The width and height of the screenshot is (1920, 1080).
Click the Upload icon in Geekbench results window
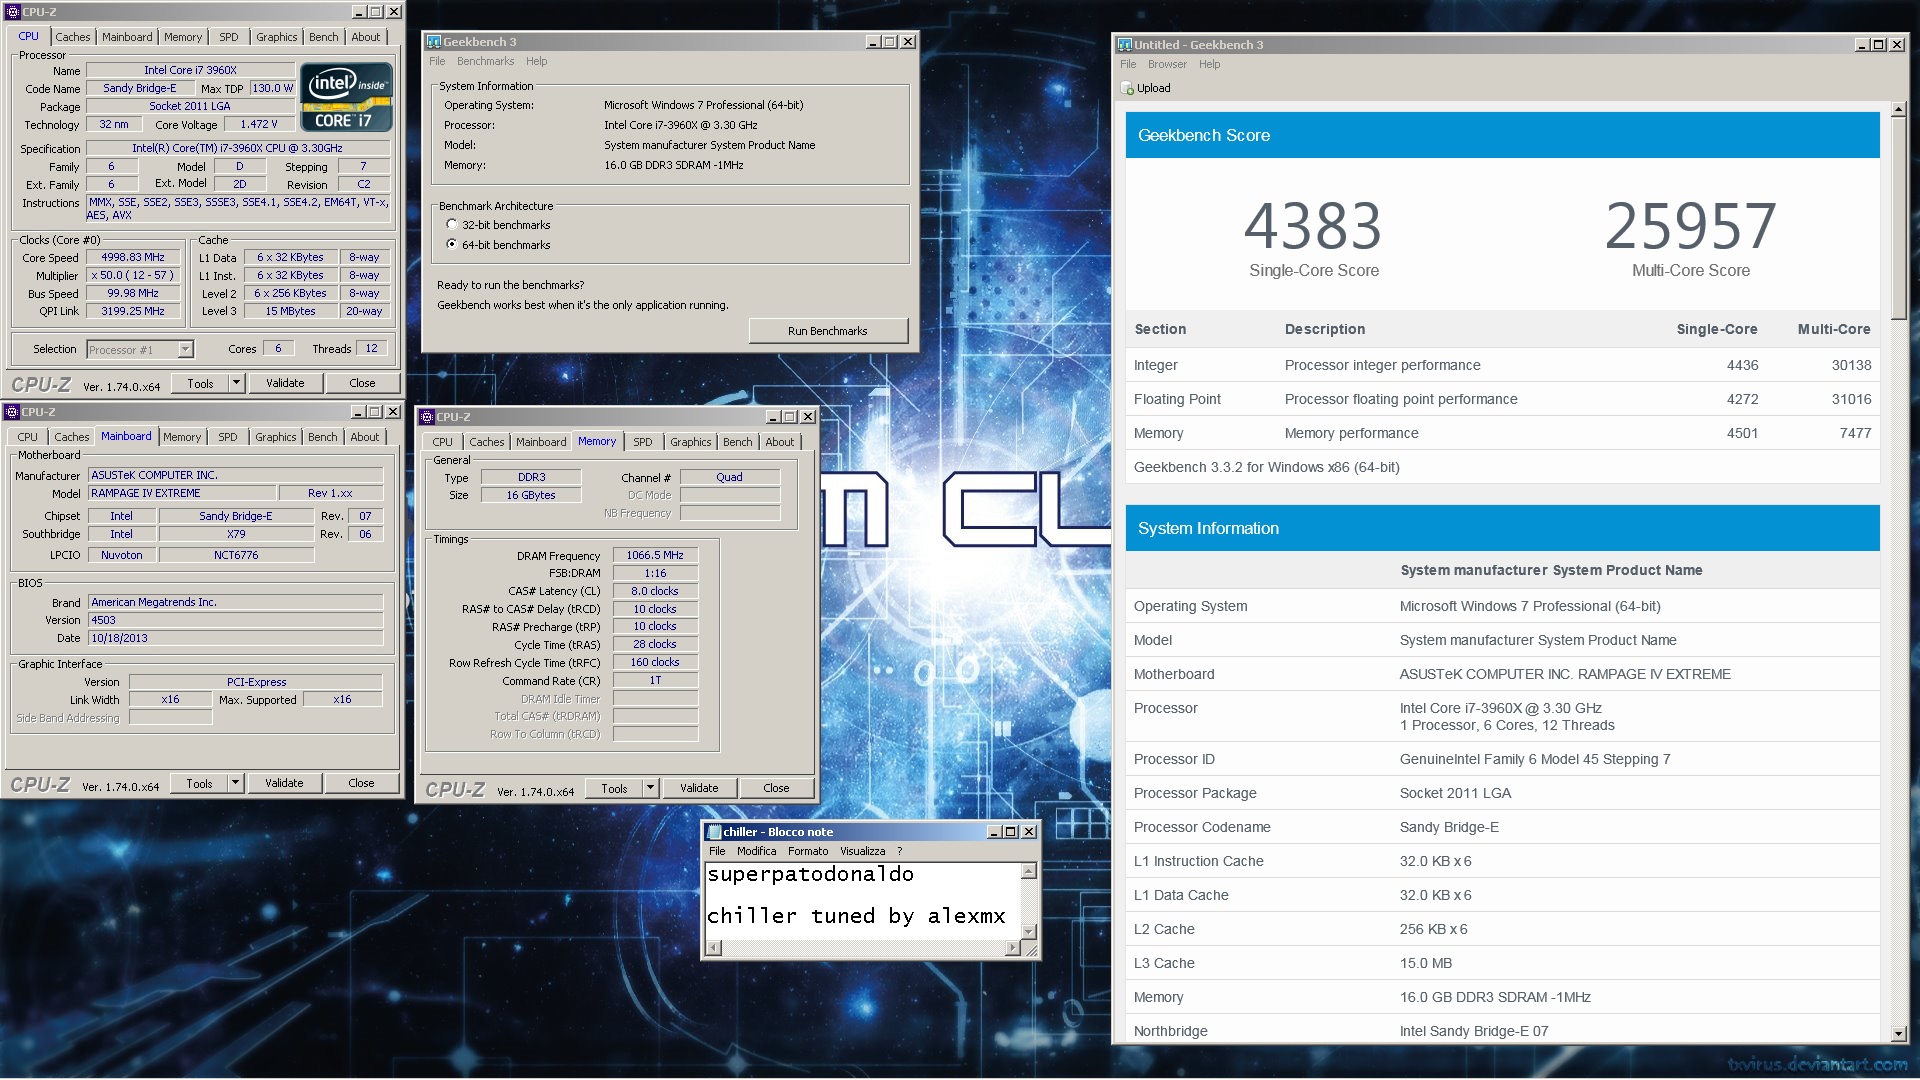click(x=1128, y=88)
